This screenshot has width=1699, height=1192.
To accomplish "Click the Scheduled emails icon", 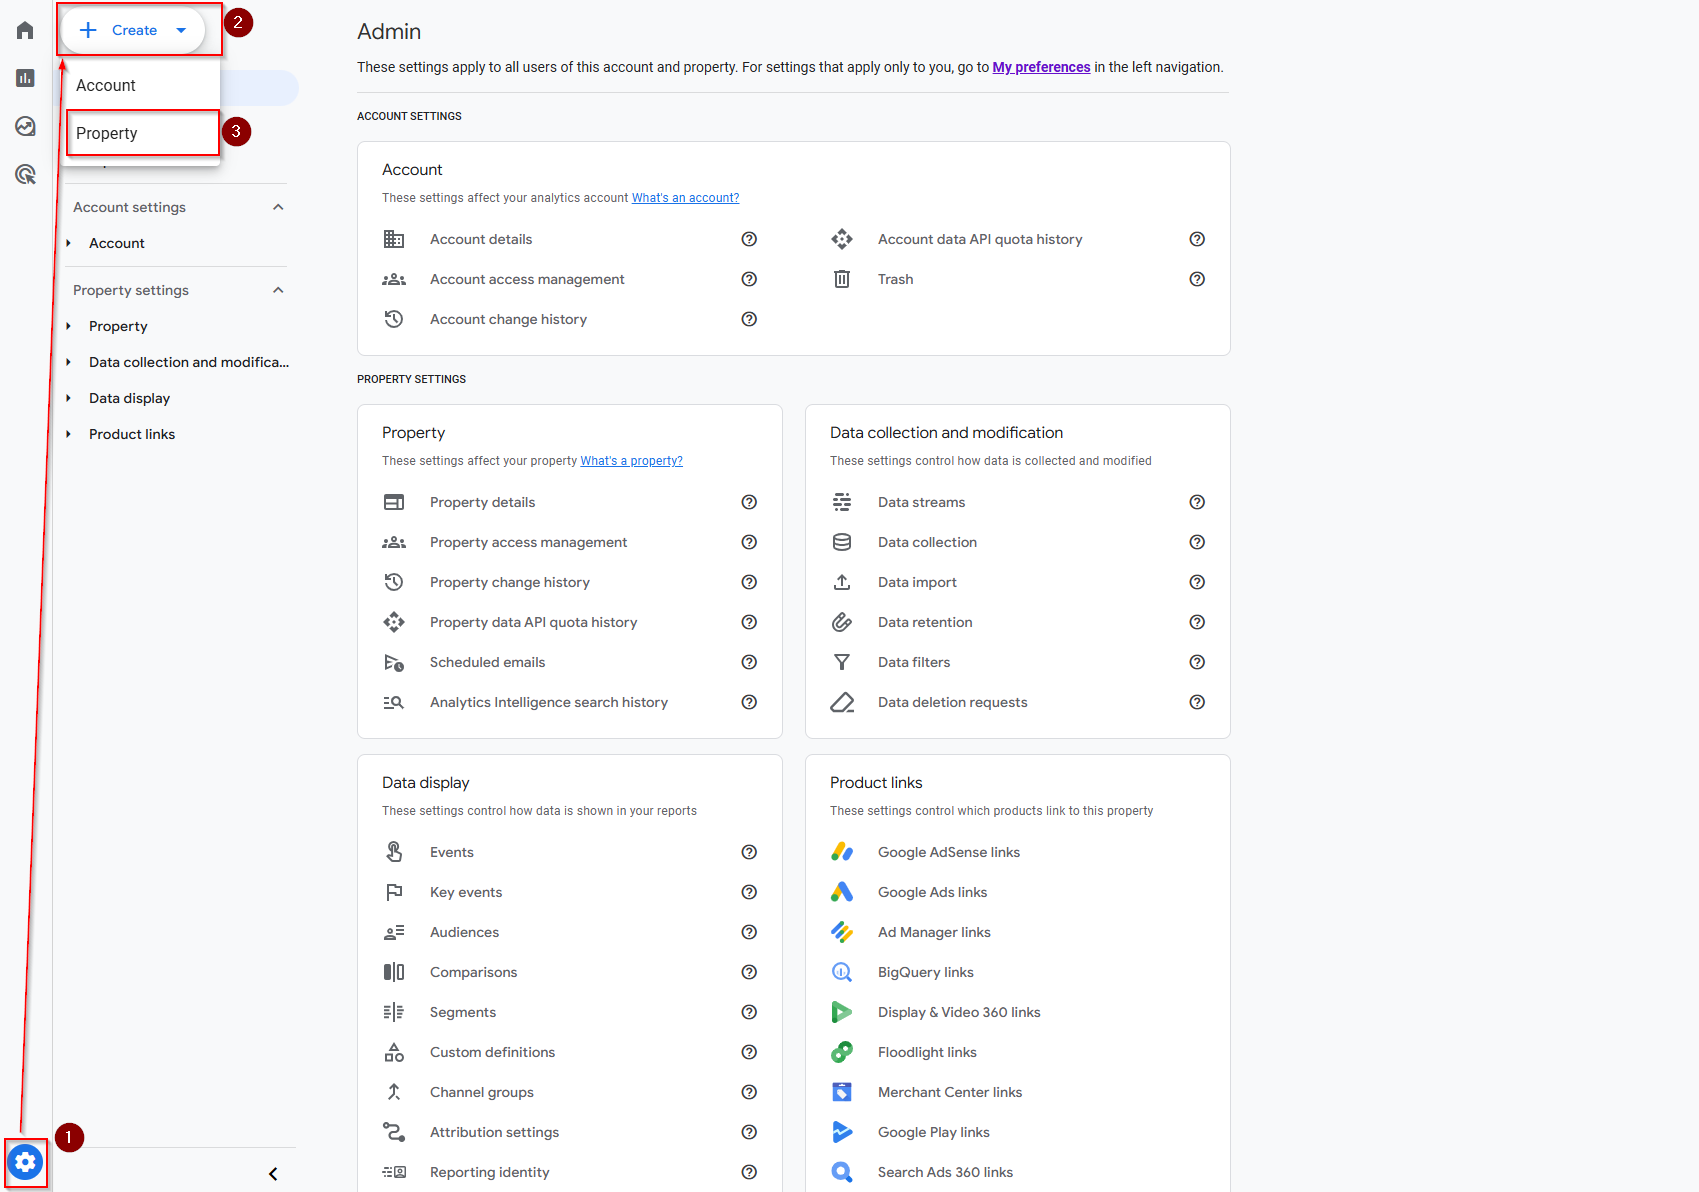I will tap(394, 662).
